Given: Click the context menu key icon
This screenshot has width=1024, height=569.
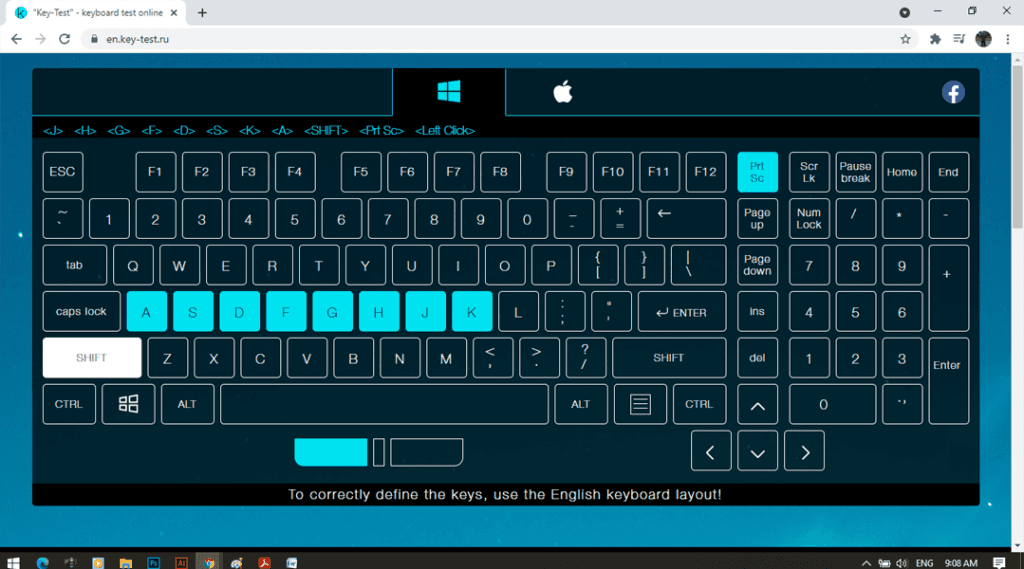Looking at the screenshot, I should pos(640,404).
